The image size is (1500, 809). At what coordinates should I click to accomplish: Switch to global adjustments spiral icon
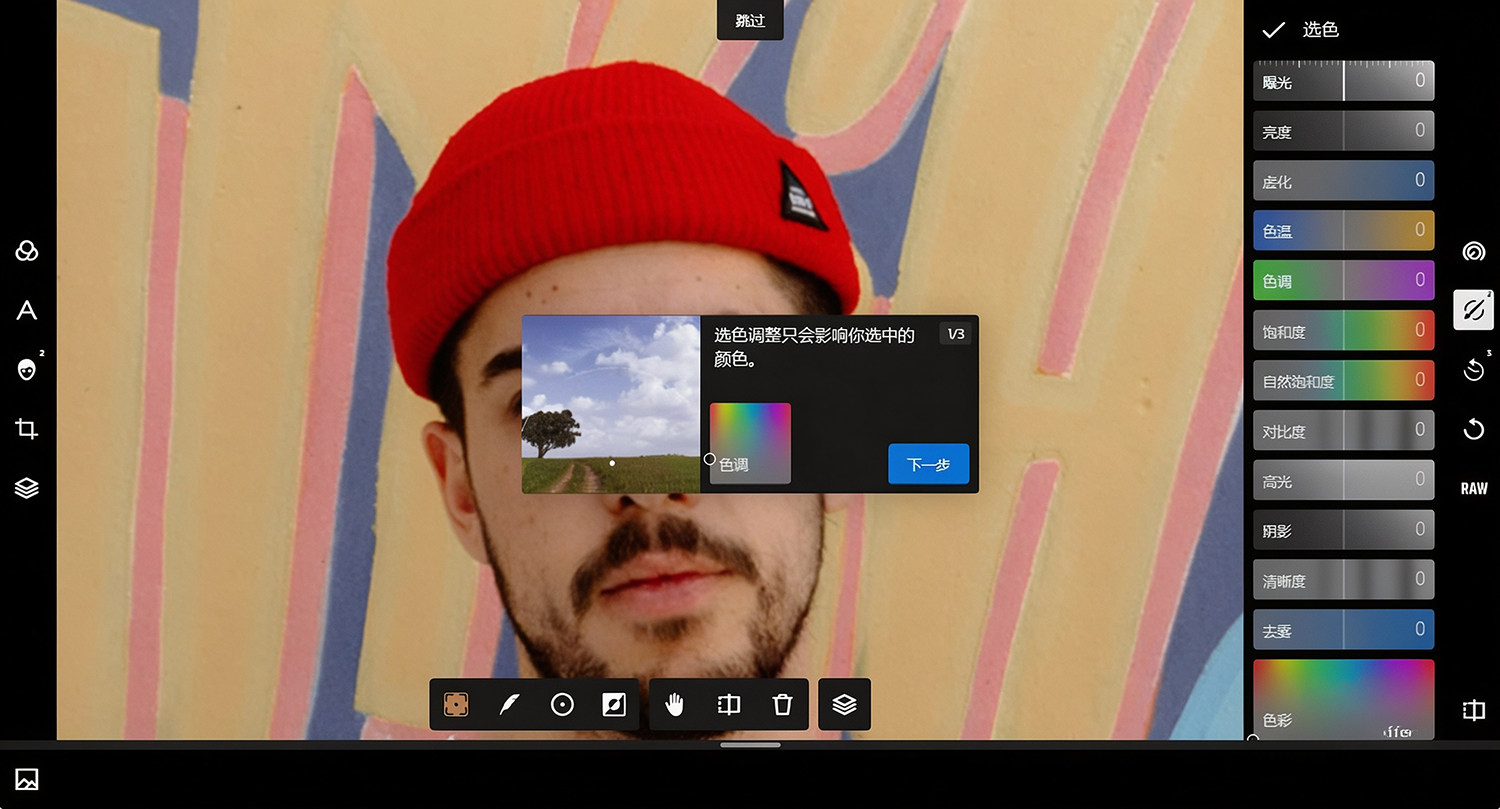(1473, 251)
